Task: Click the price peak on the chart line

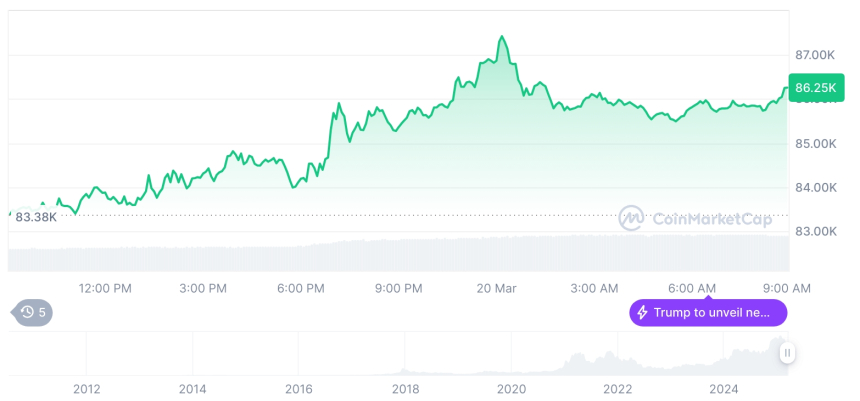Action: tap(502, 37)
